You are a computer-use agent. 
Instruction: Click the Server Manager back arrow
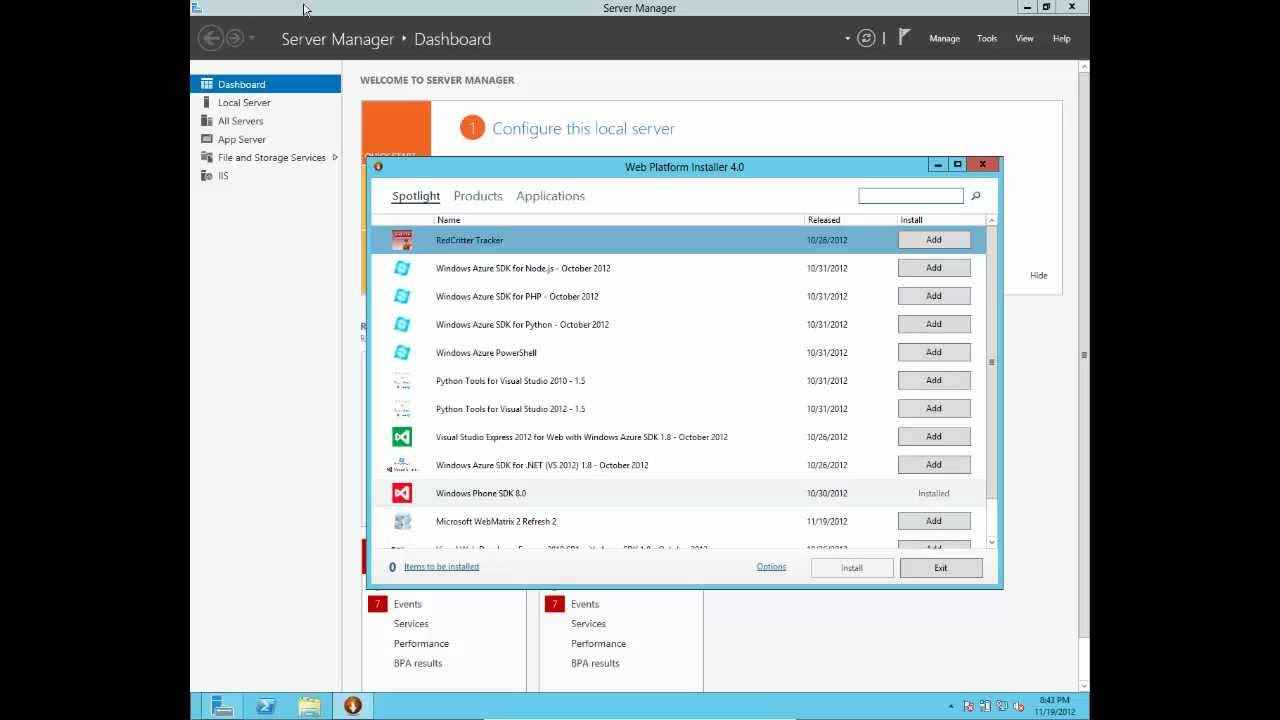pos(210,38)
